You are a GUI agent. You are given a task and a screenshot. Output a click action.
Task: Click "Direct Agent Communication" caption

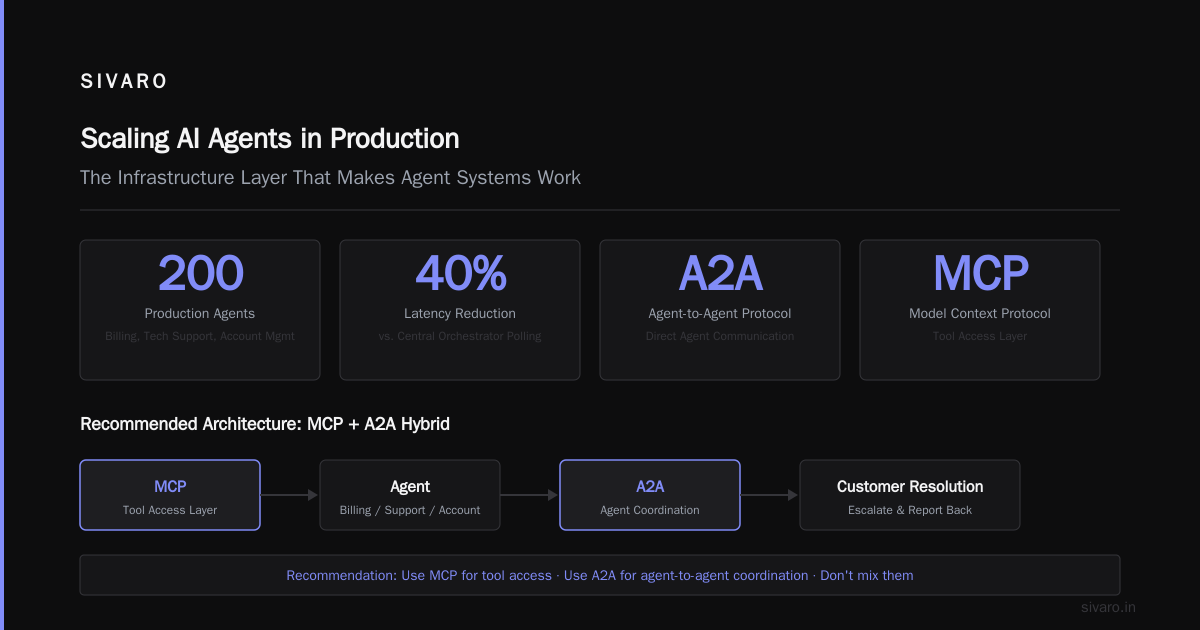click(x=720, y=336)
